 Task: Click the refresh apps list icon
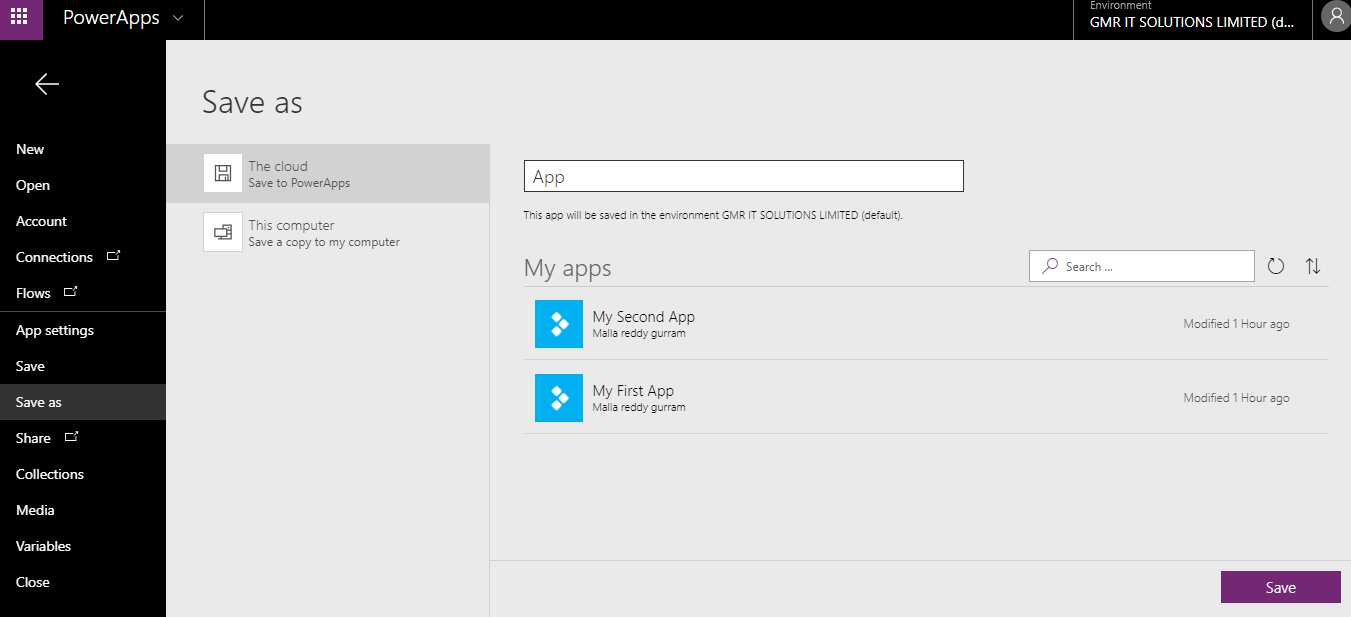click(1275, 266)
